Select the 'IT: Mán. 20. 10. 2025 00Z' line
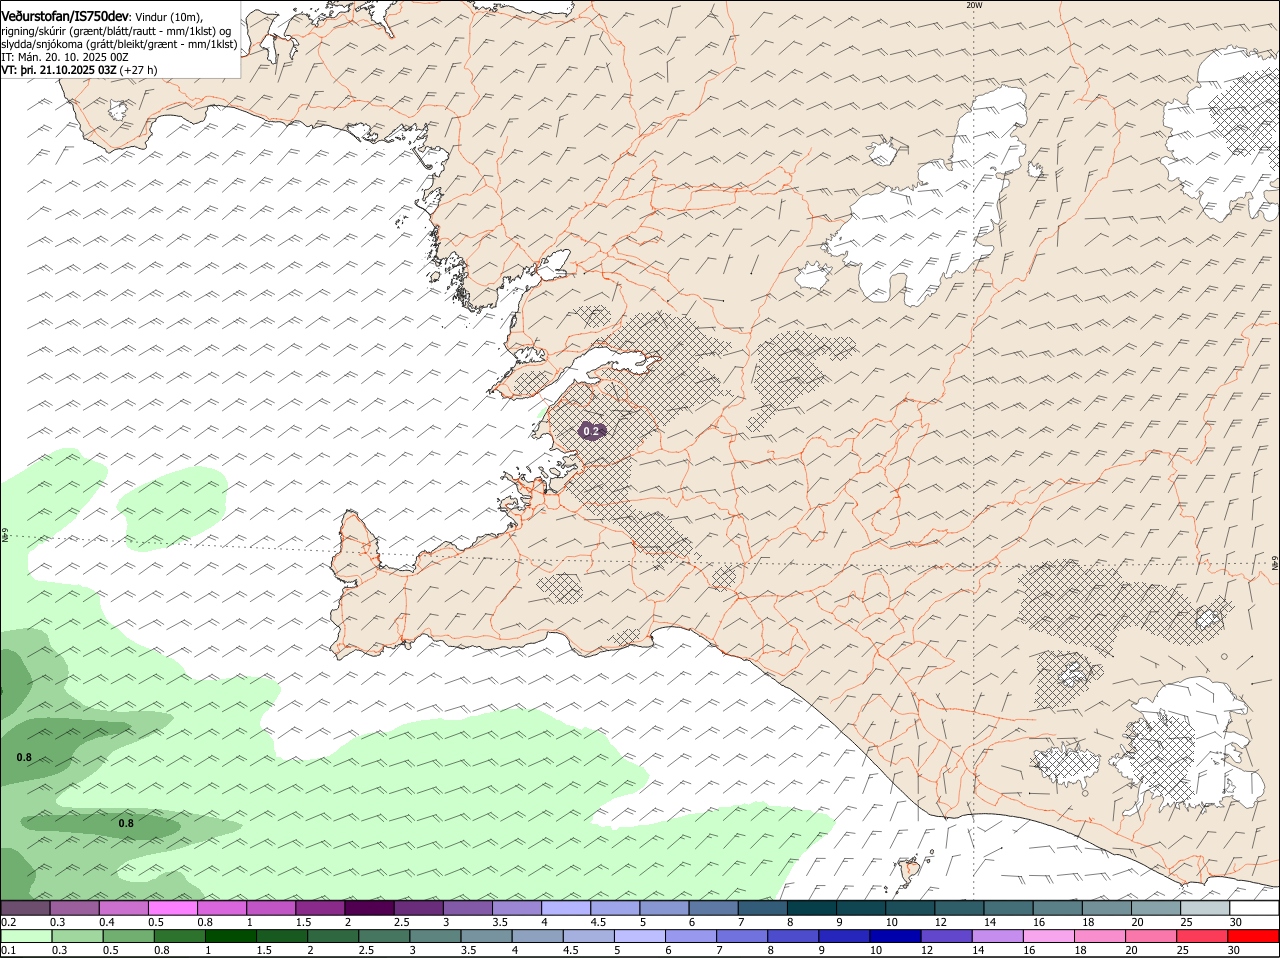 (x=65, y=57)
